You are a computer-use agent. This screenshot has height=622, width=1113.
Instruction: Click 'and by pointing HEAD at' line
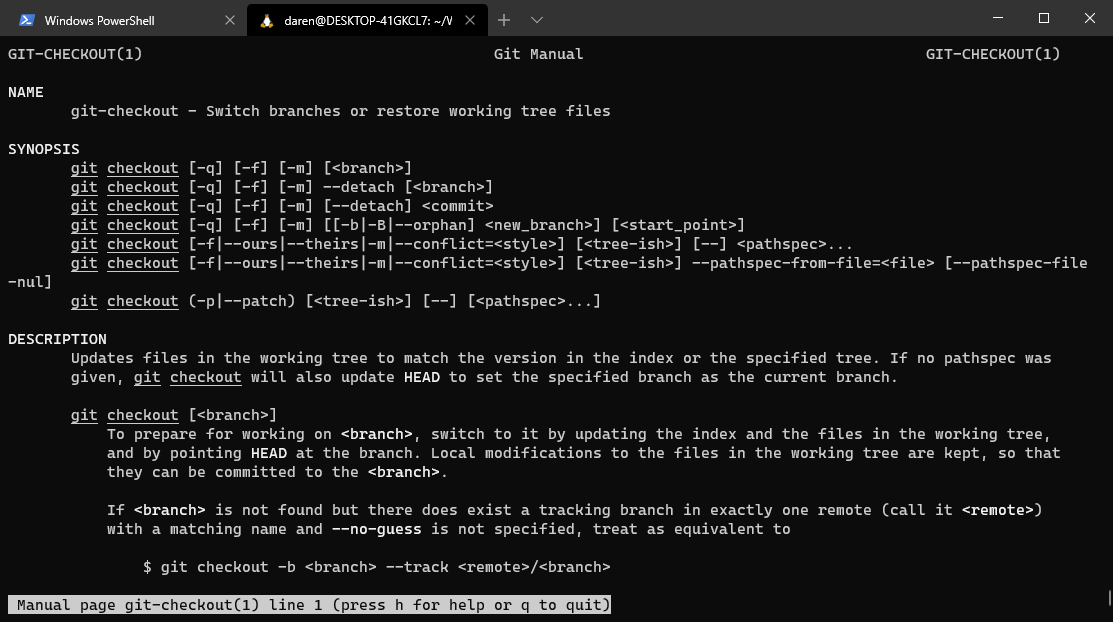pos(583,453)
